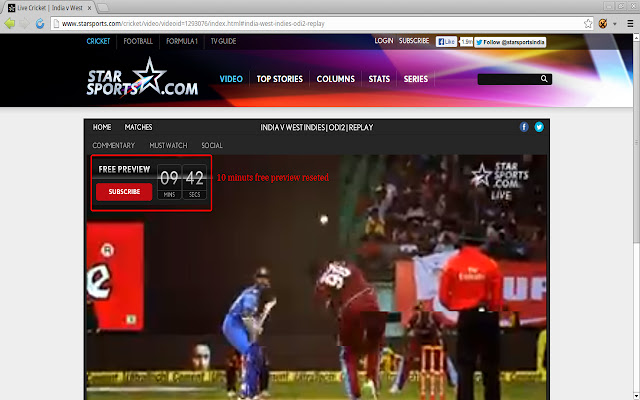Open the MATCHES tab
The image size is (640, 400).
138,127
